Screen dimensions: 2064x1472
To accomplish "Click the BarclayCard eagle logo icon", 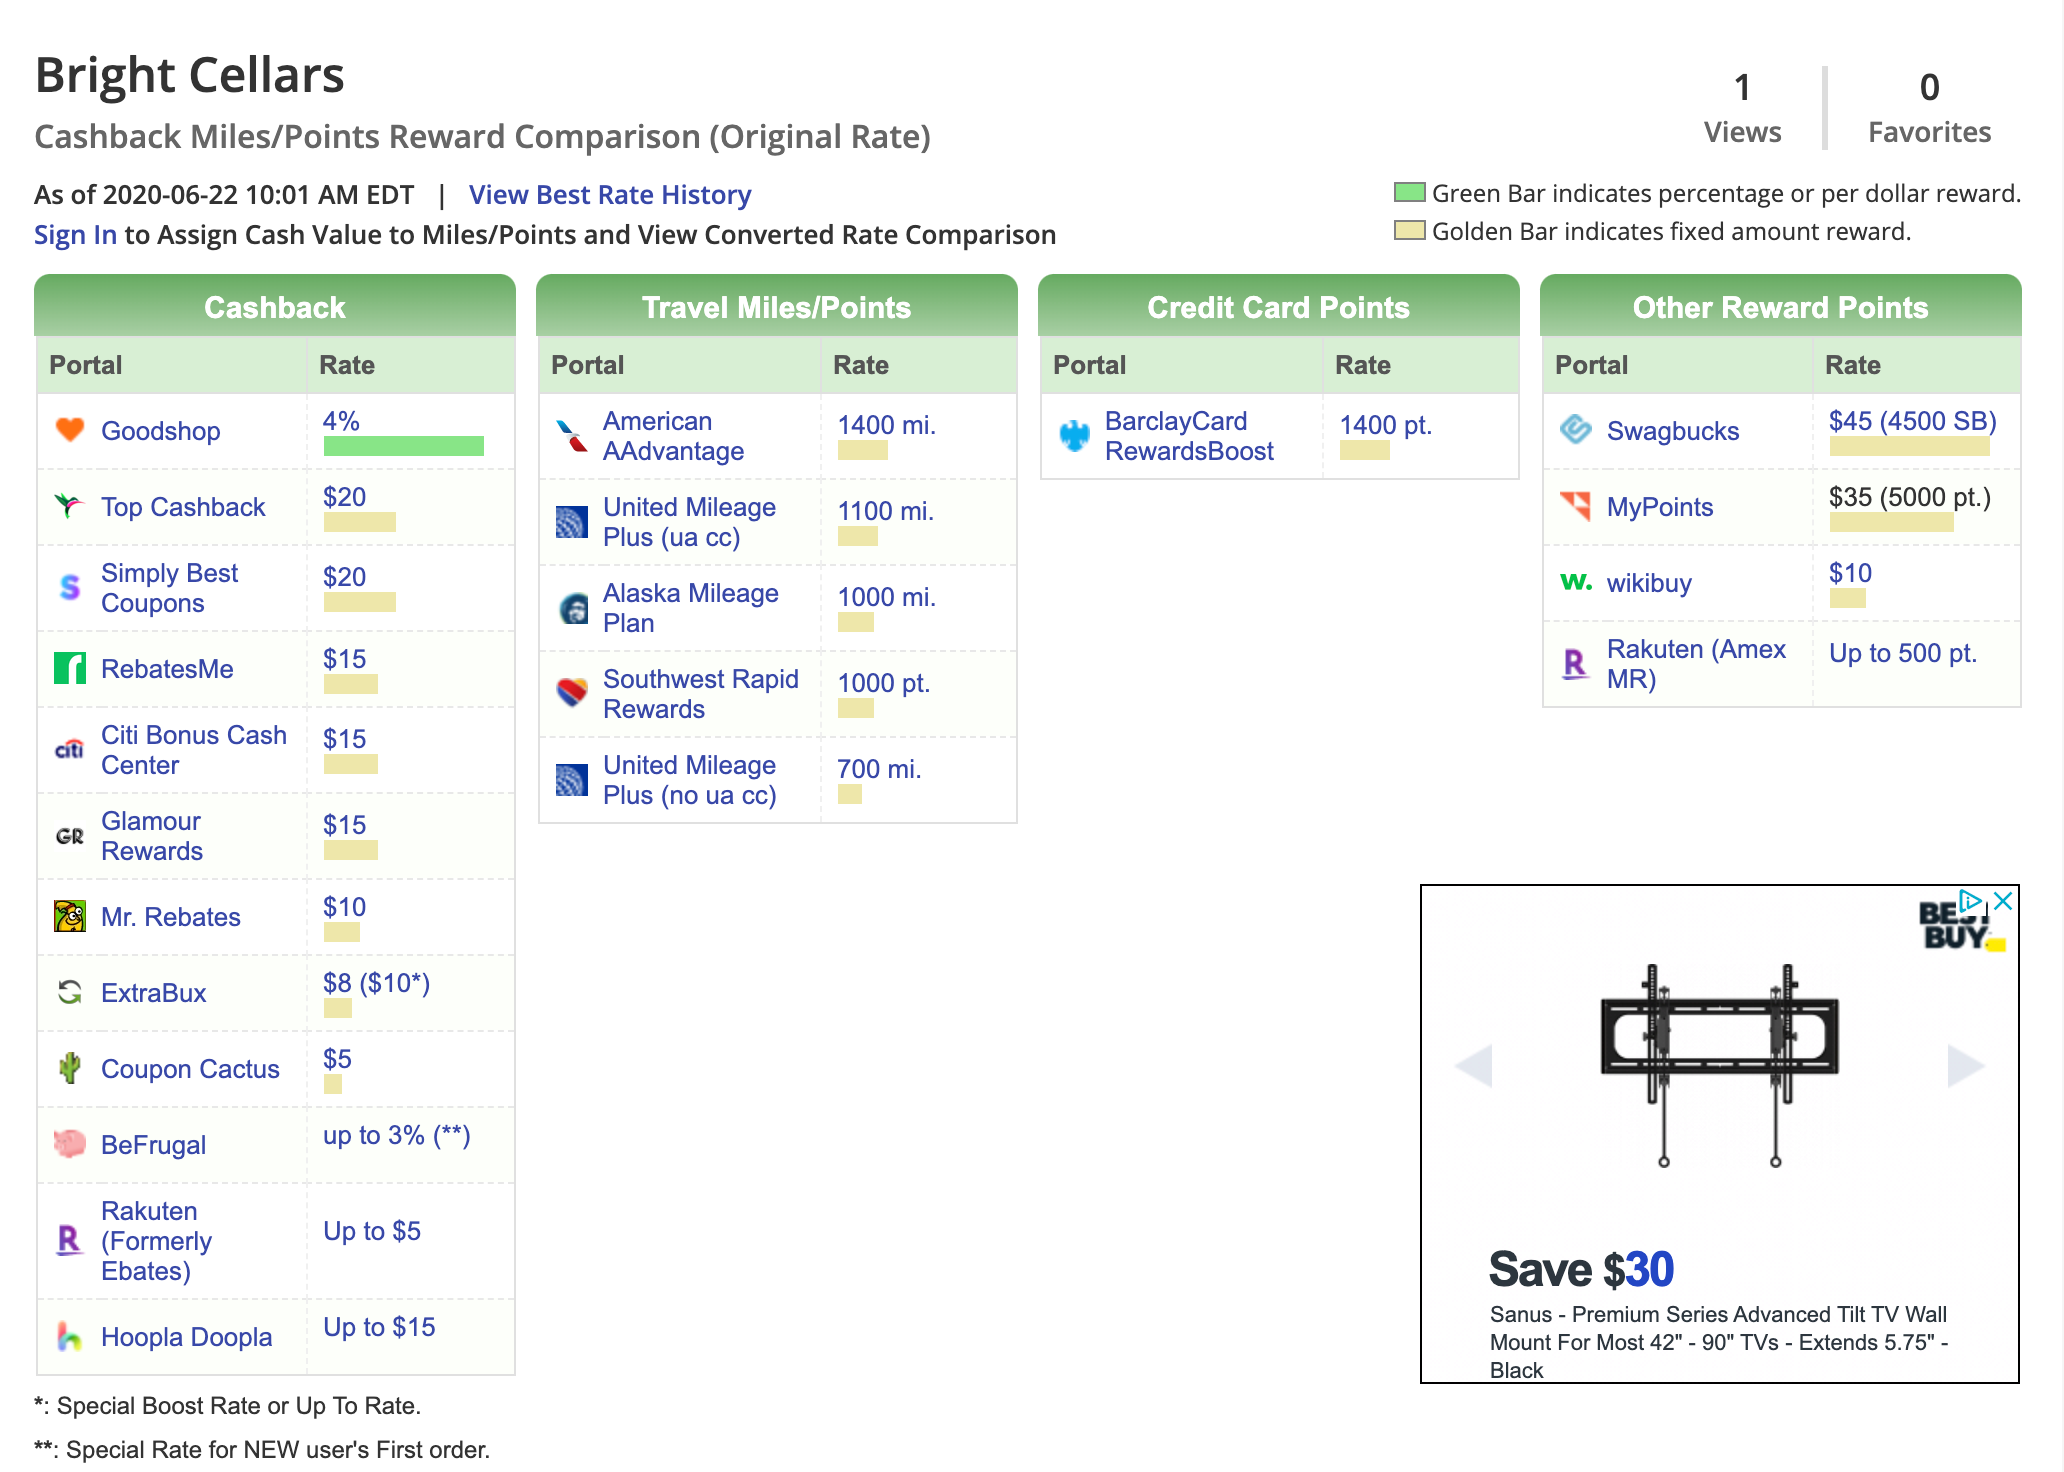I will point(1074,435).
